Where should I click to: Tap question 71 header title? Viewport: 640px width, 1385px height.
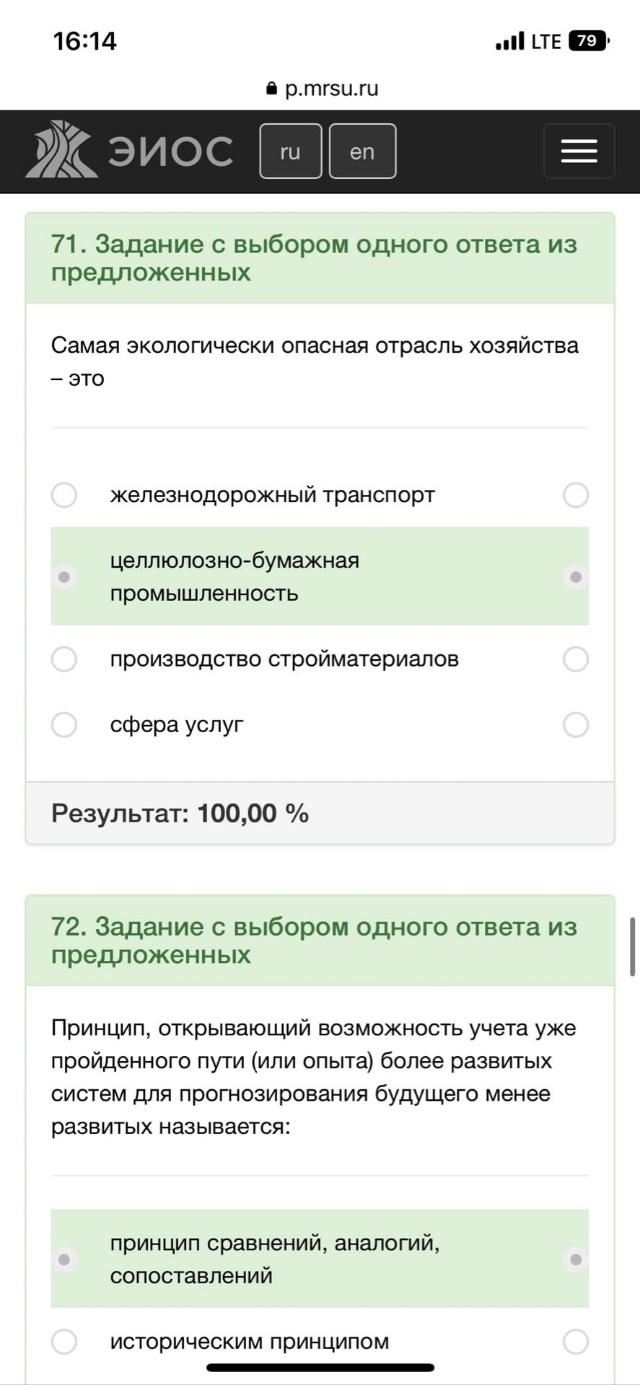[x=314, y=258]
